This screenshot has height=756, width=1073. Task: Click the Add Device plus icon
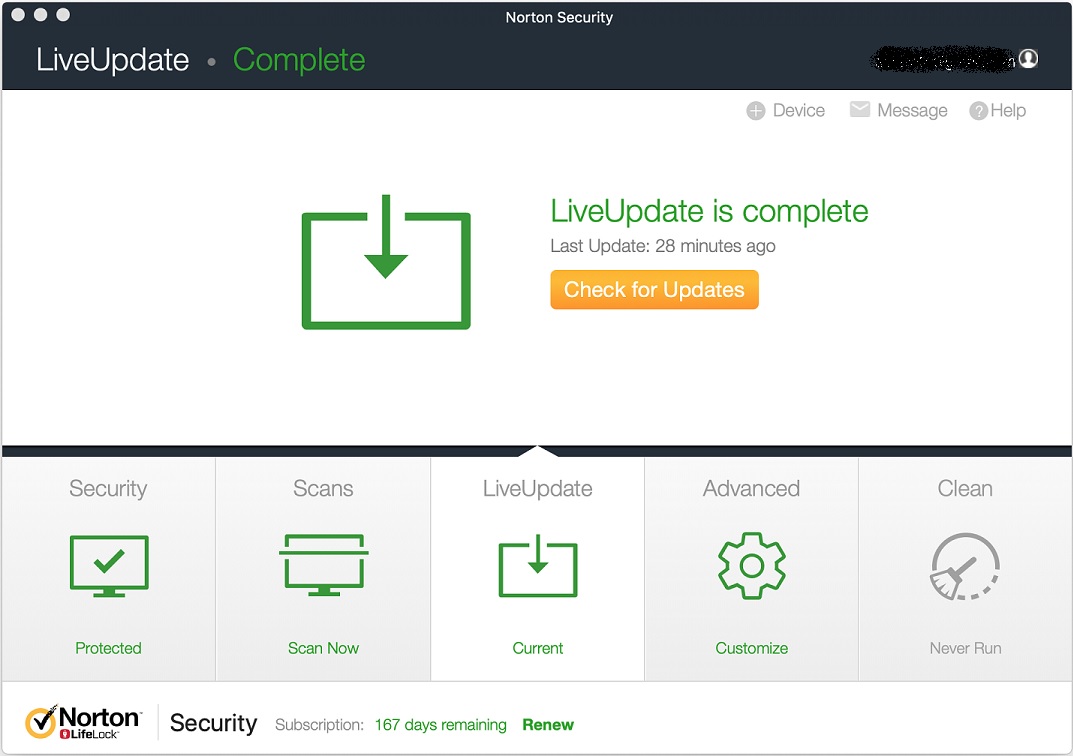[x=755, y=111]
